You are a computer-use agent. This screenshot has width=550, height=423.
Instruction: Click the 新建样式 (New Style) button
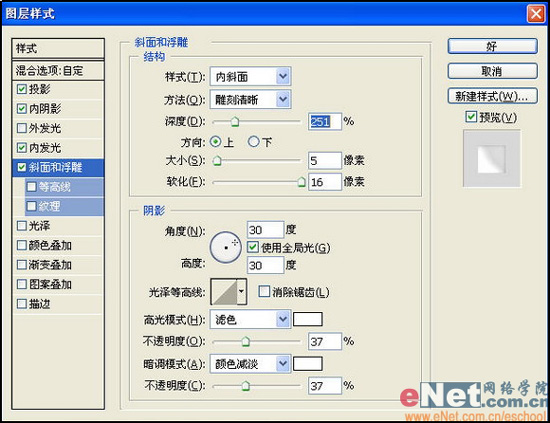492,96
